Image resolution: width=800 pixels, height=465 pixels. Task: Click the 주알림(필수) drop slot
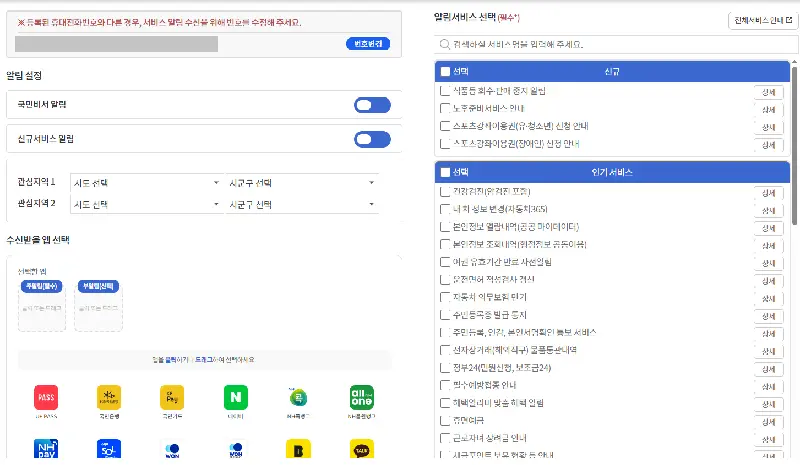point(42,305)
